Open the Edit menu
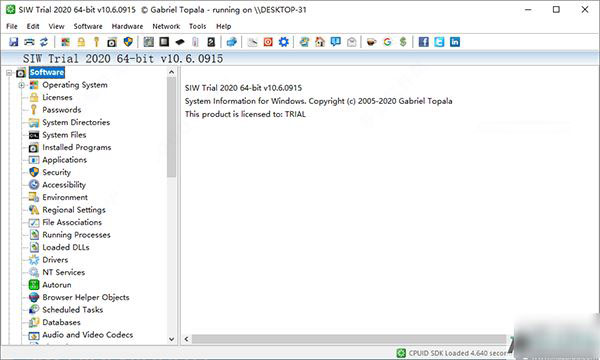 coord(33,26)
